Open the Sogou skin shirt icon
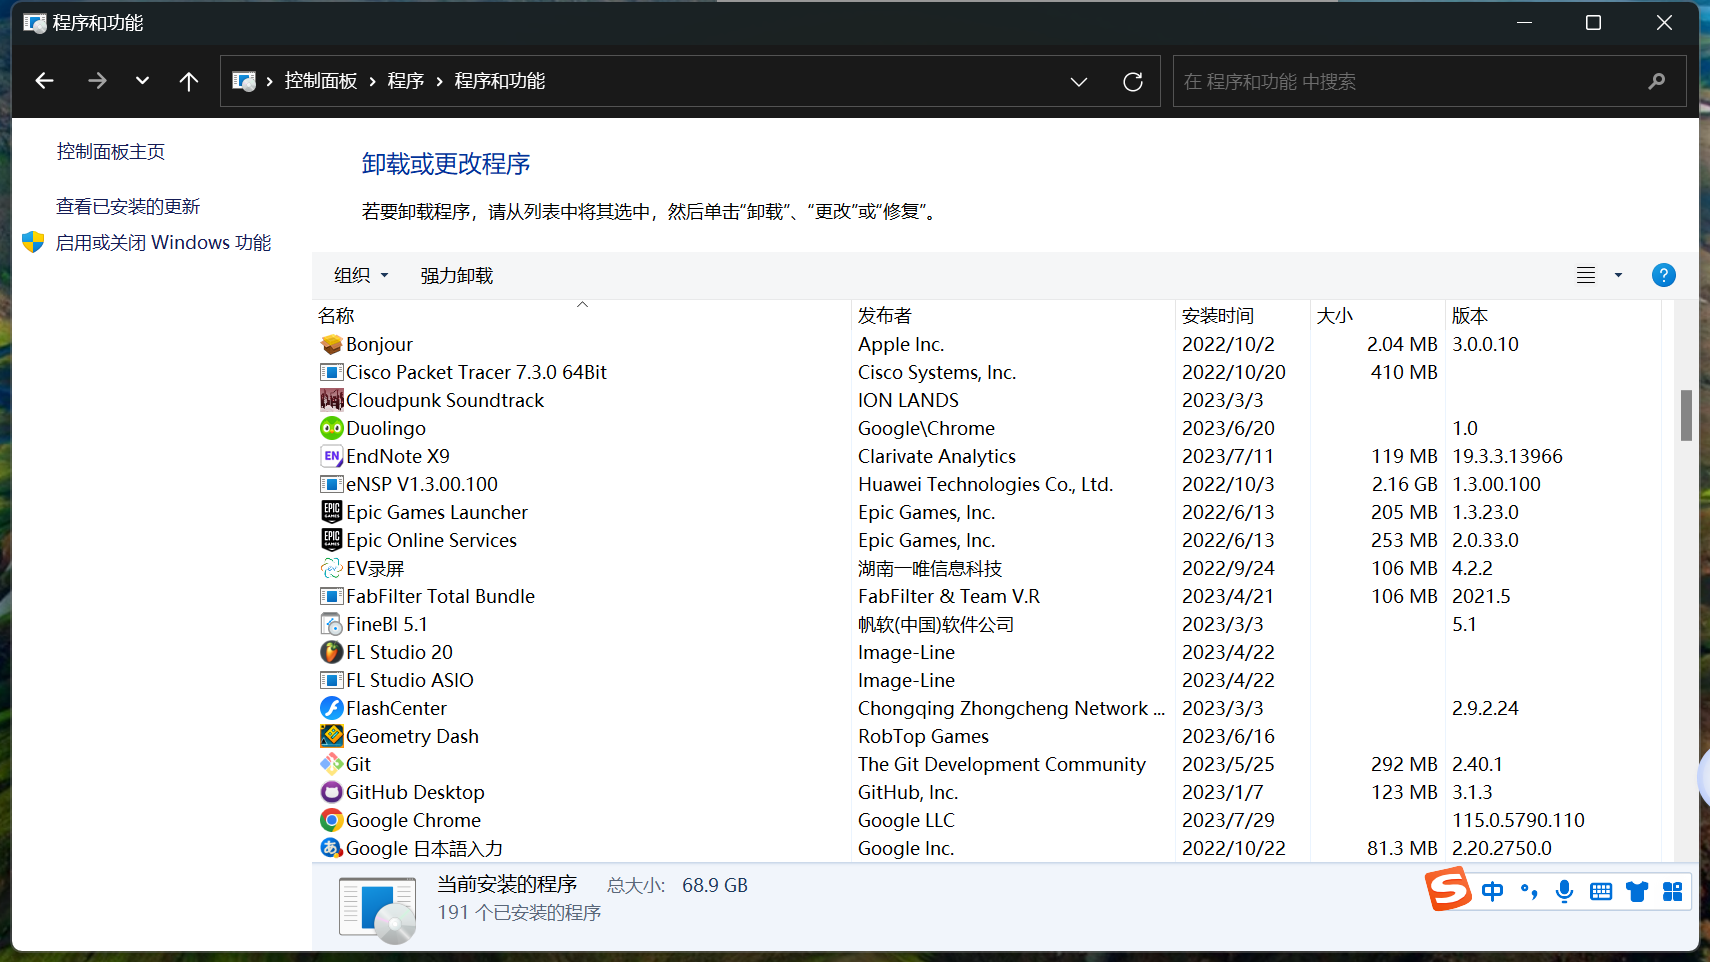This screenshot has width=1710, height=962. point(1637,891)
